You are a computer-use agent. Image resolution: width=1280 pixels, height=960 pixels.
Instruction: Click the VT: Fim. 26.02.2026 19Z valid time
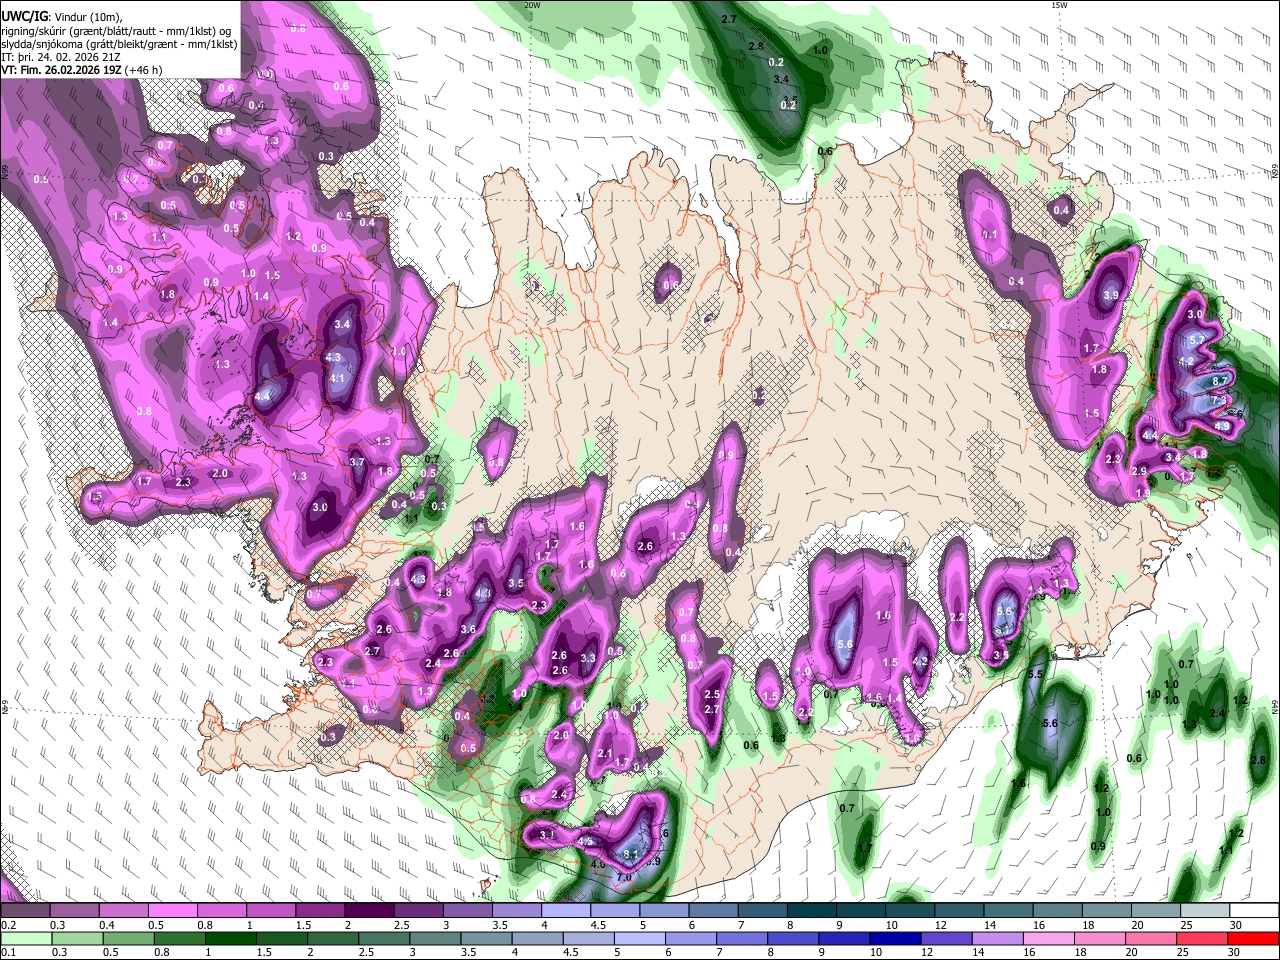click(x=61, y=70)
